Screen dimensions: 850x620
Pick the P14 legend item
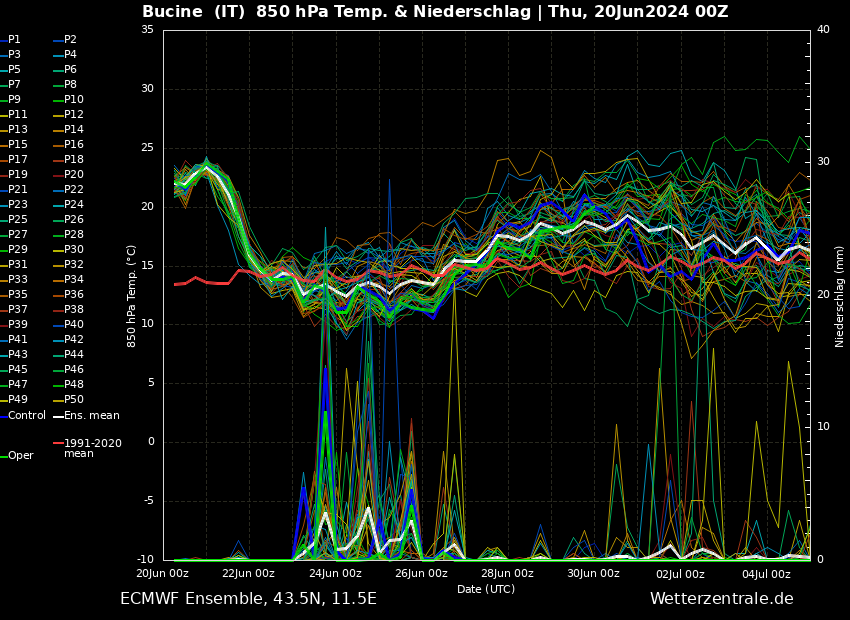click(x=68, y=130)
